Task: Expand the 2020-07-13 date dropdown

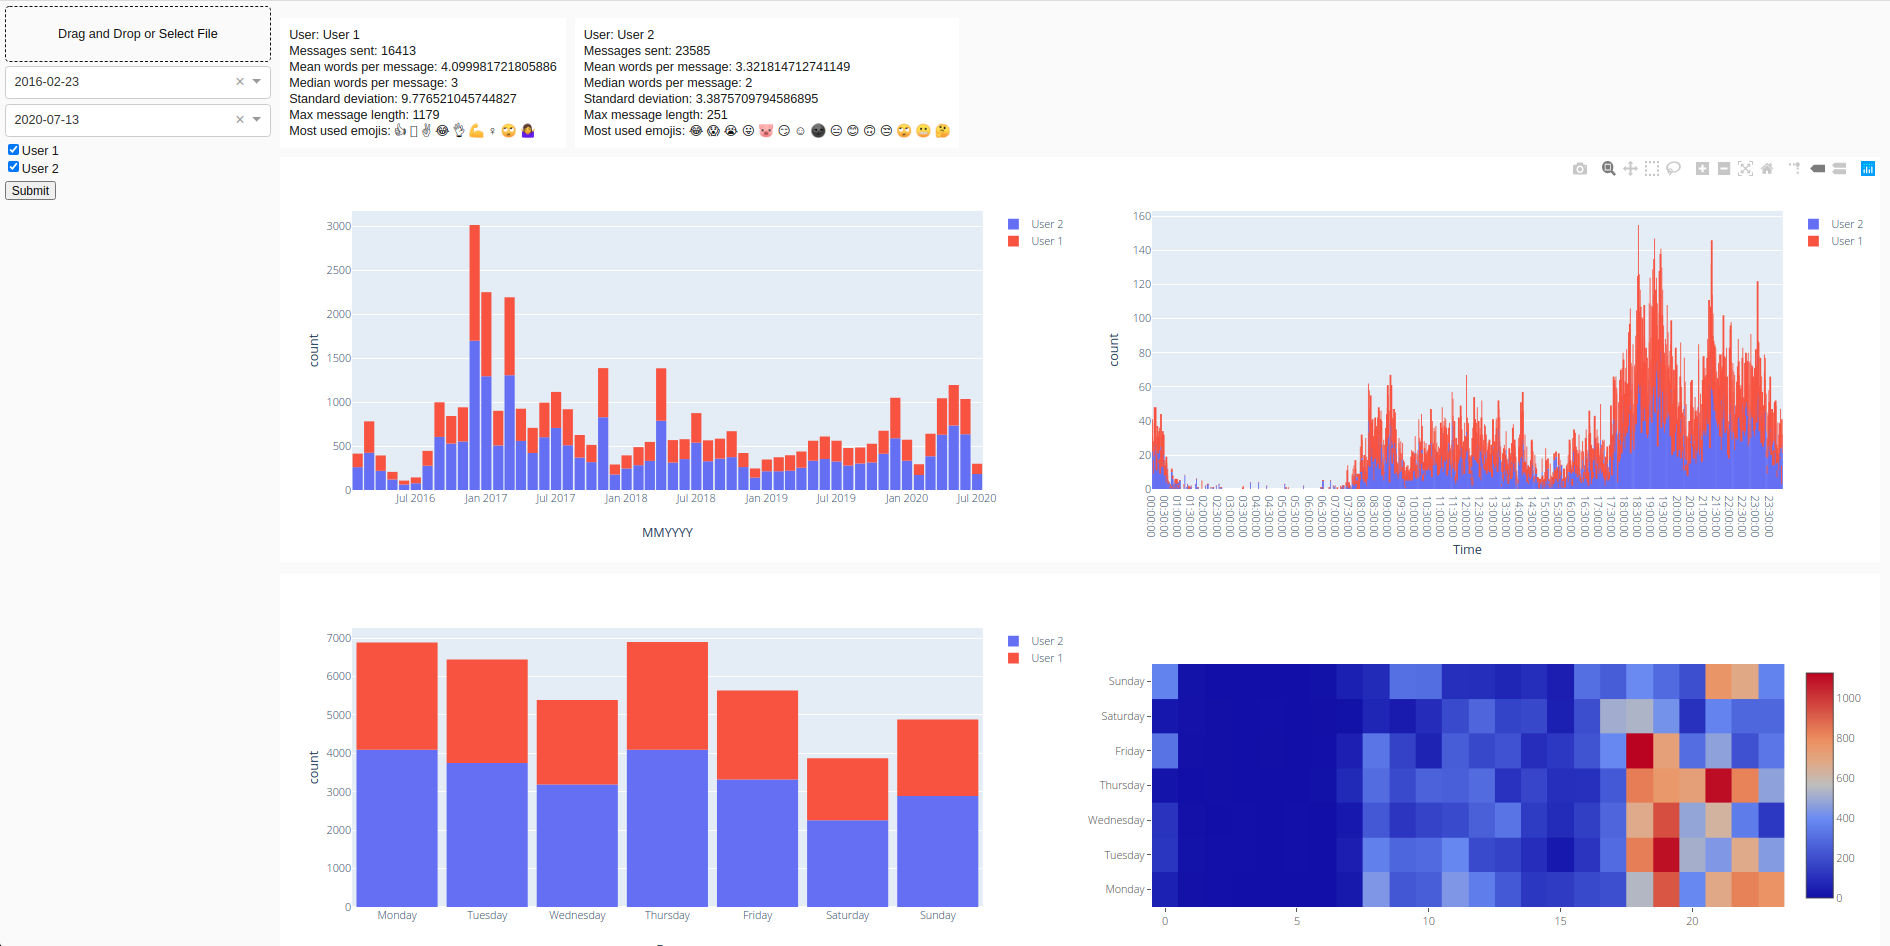Action: coord(257,120)
